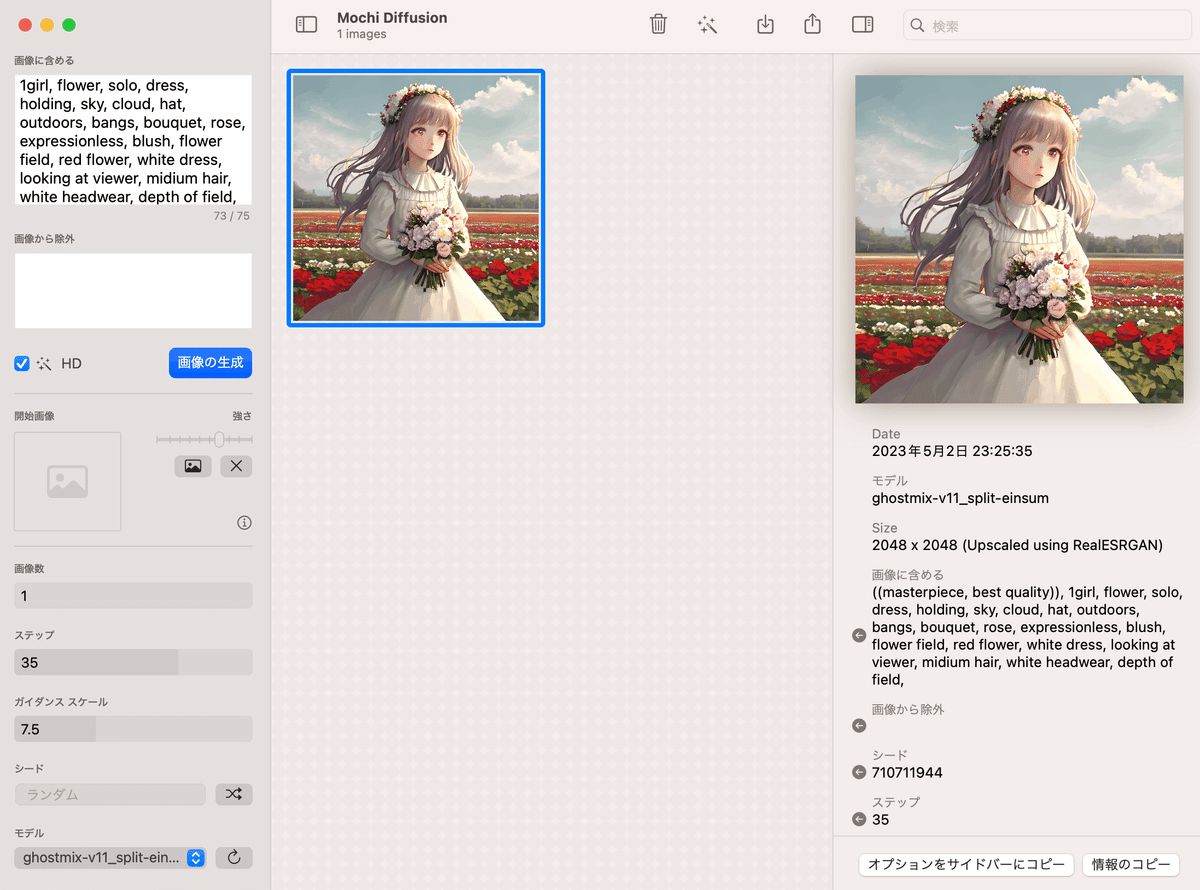Click the 画像から除外 negative prompt box
Screen dimensions: 1200x890
point(133,291)
